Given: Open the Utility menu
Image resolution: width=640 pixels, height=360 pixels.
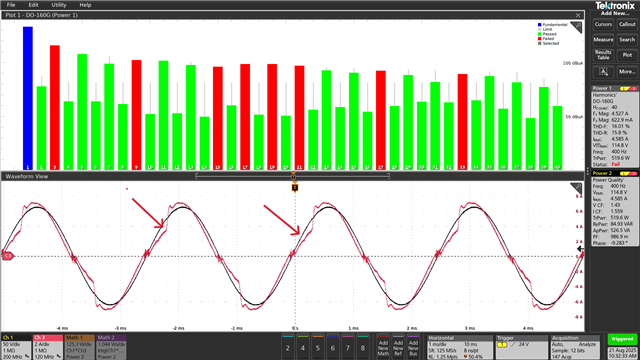Looking at the screenshot, I should pos(58,5).
